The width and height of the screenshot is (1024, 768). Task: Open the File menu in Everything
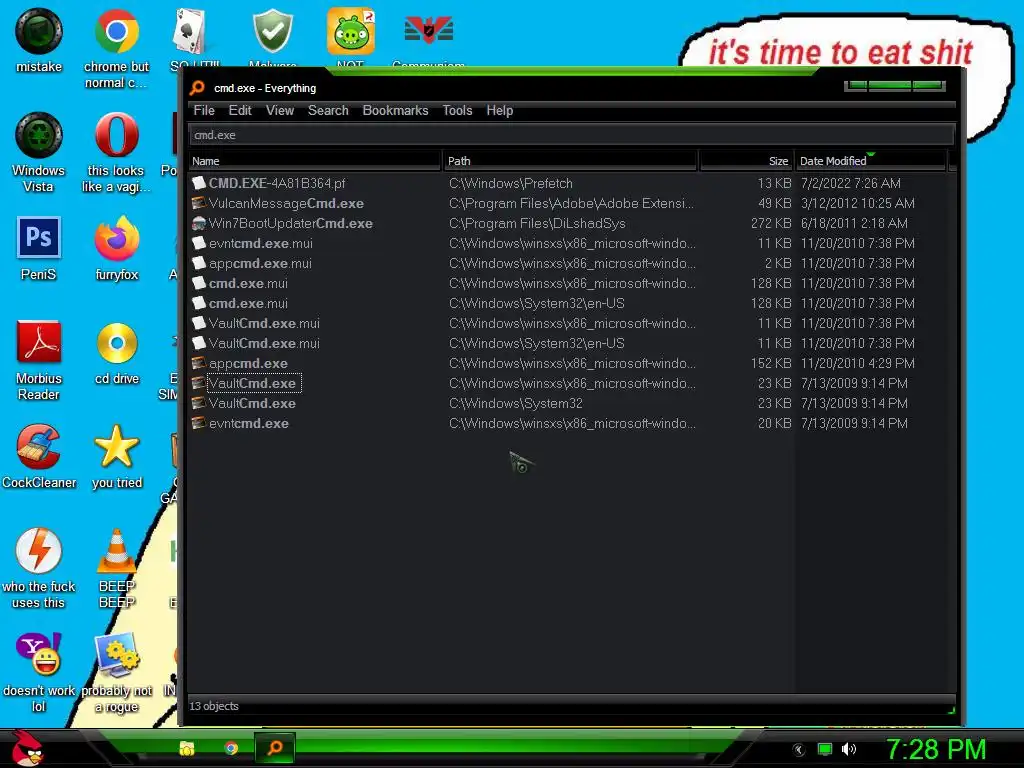(204, 110)
